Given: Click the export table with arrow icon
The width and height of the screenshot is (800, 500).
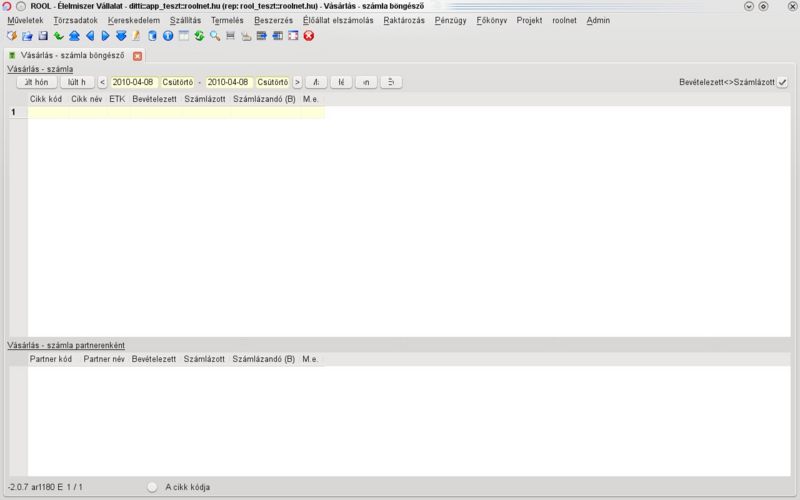Looking at the screenshot, I should pyautogui.click(x=262, y=36).
